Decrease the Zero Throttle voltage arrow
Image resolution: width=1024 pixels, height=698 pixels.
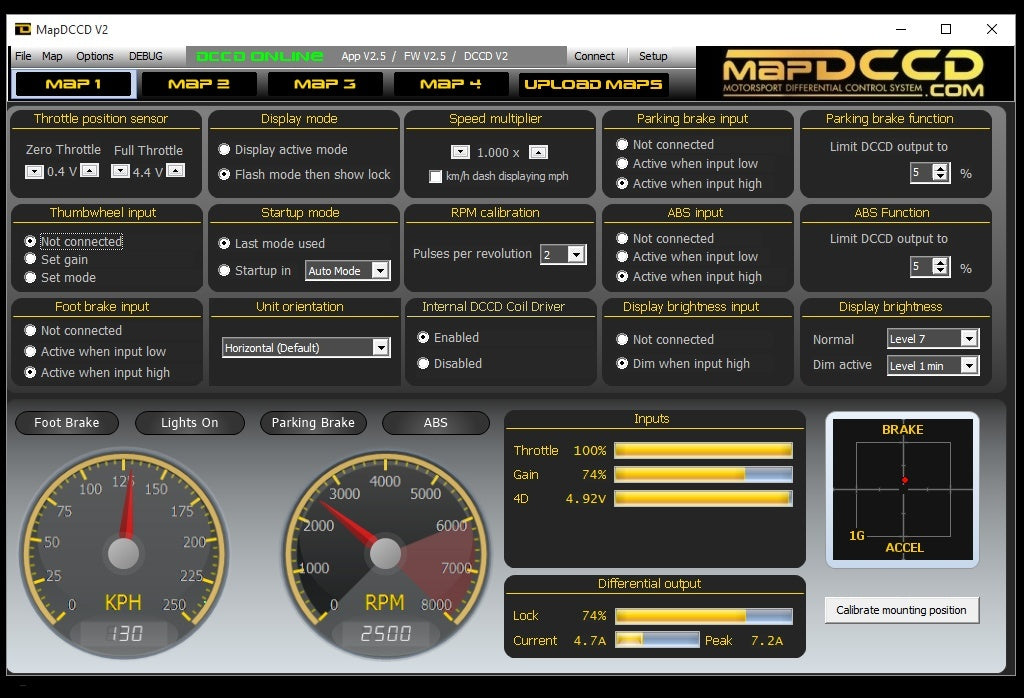(x=34, y=172)
